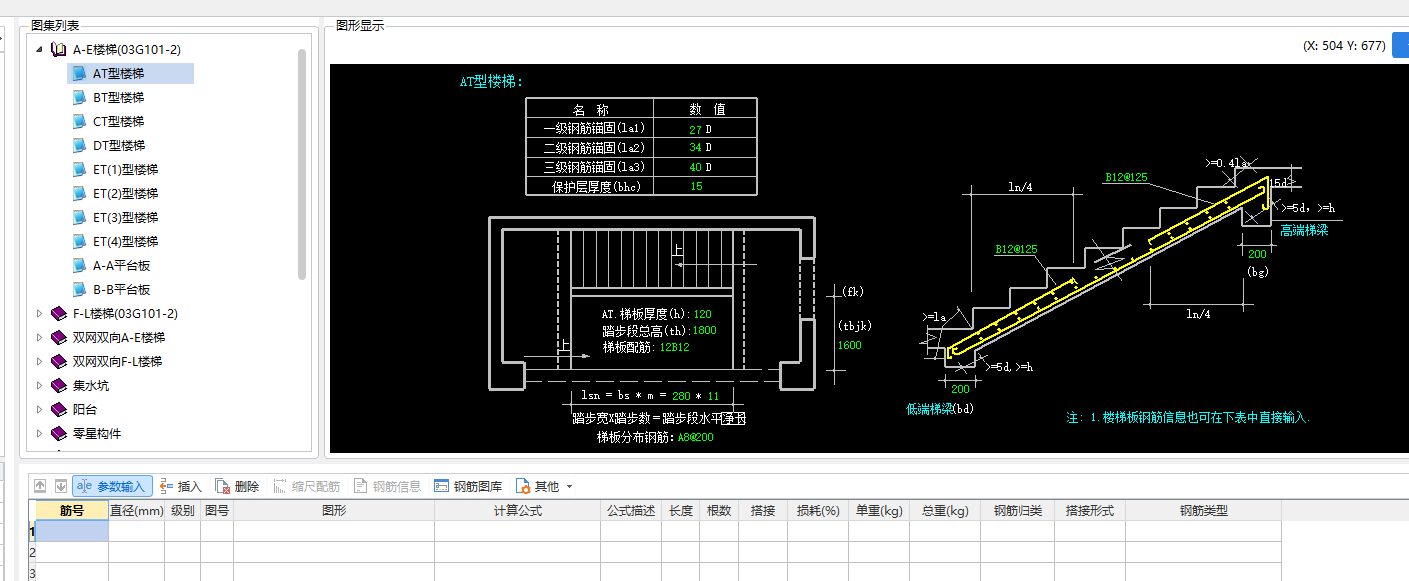Select DT型楼梯 in the atlas list

pos(118,145)
